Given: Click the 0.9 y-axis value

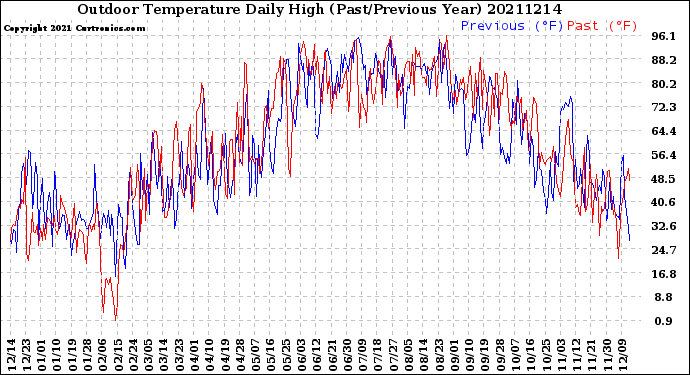Looking at the screenshot, I should pyautogui.click(x=664, y=321).
